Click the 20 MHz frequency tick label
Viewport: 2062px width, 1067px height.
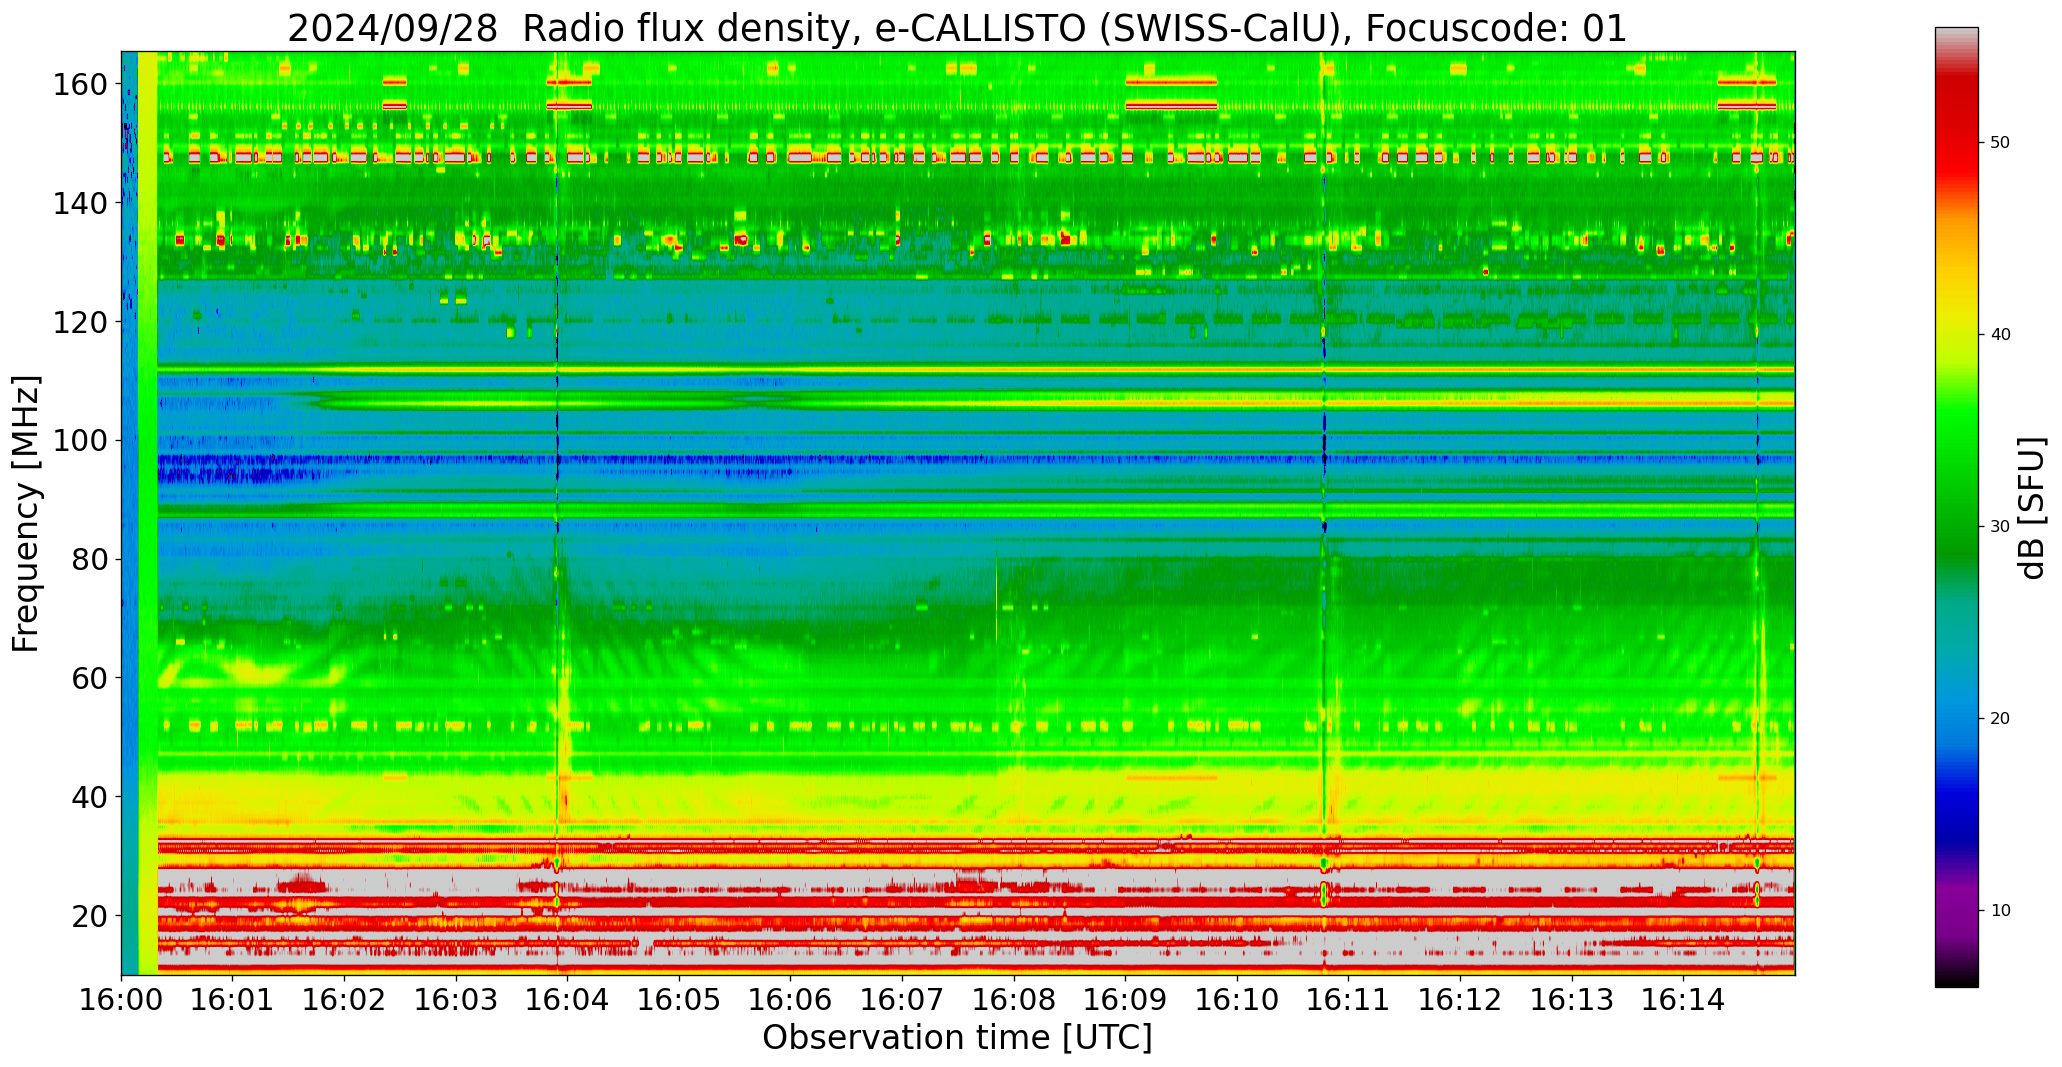click(89, 916)
